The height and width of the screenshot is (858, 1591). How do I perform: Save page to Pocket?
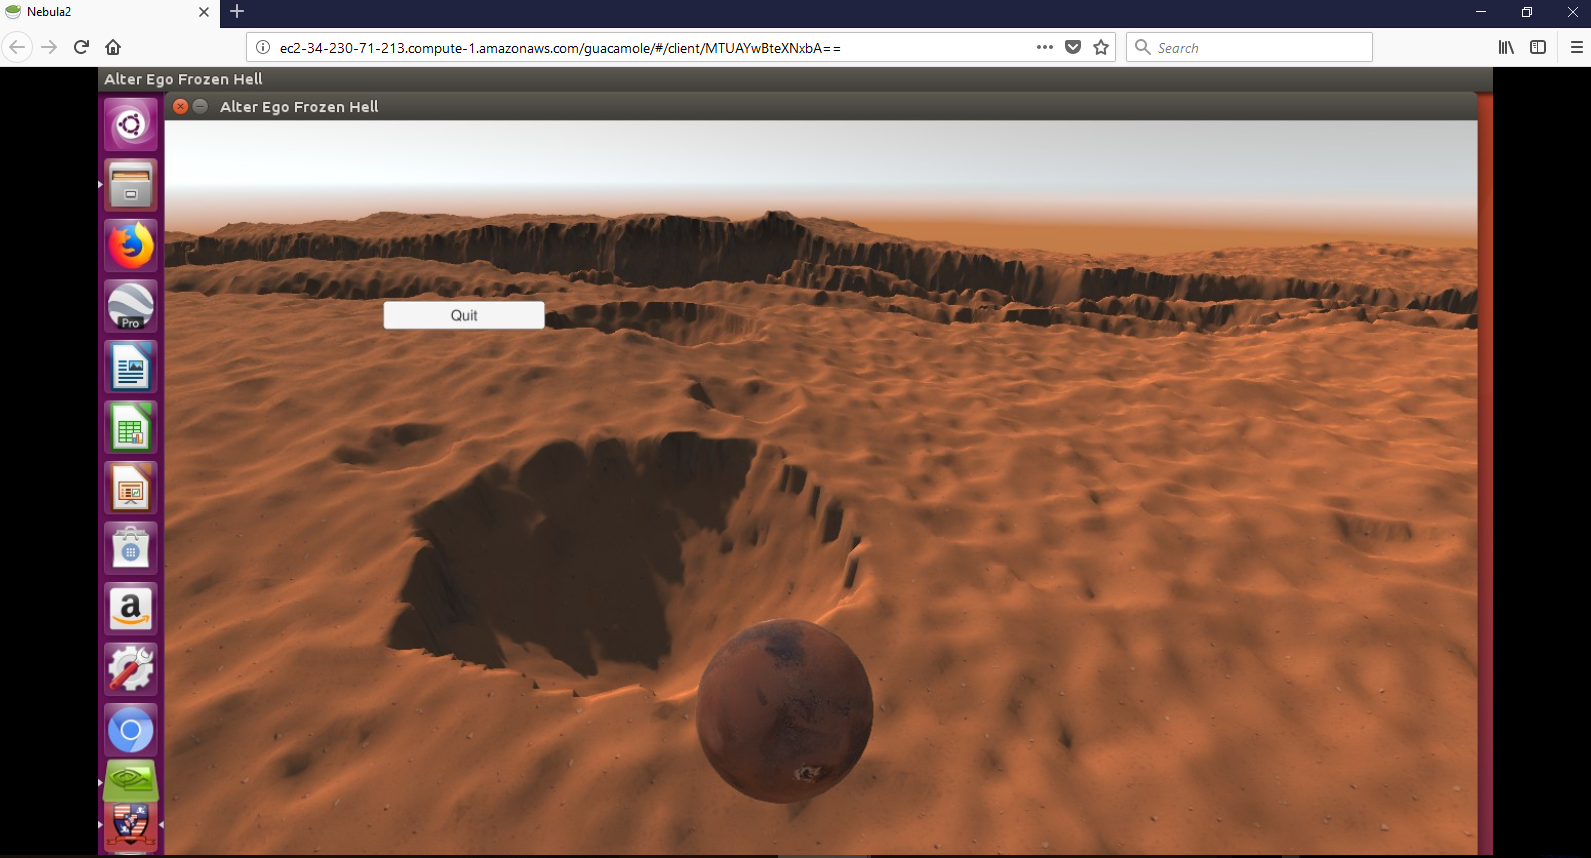(x=1073, y=47)
